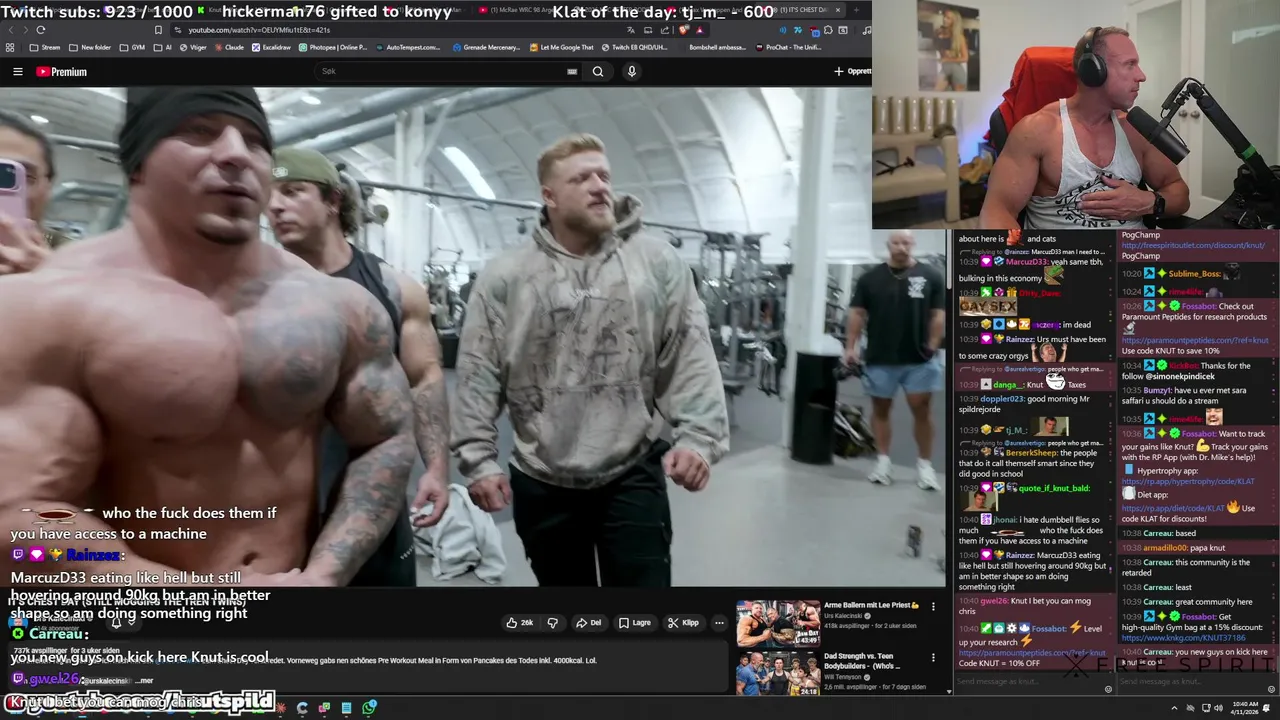Click username BerserkSheep in left chat
Viewport: 1280px width, 720px height.
click(1031, 452)
